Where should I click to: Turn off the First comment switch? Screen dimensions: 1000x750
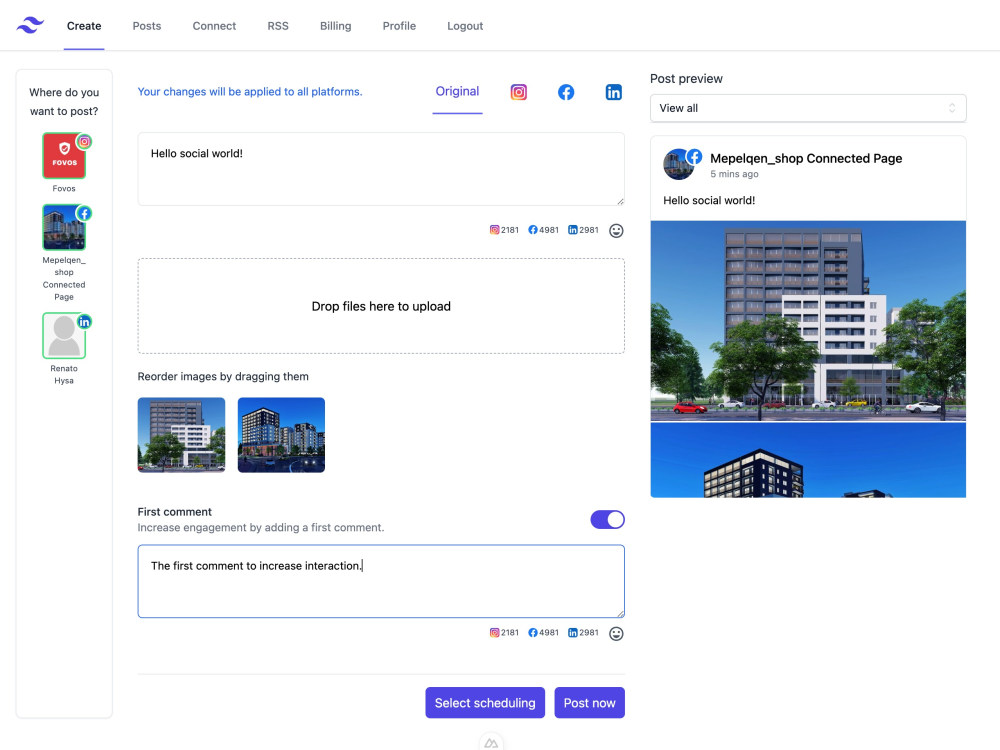[607, 520]
